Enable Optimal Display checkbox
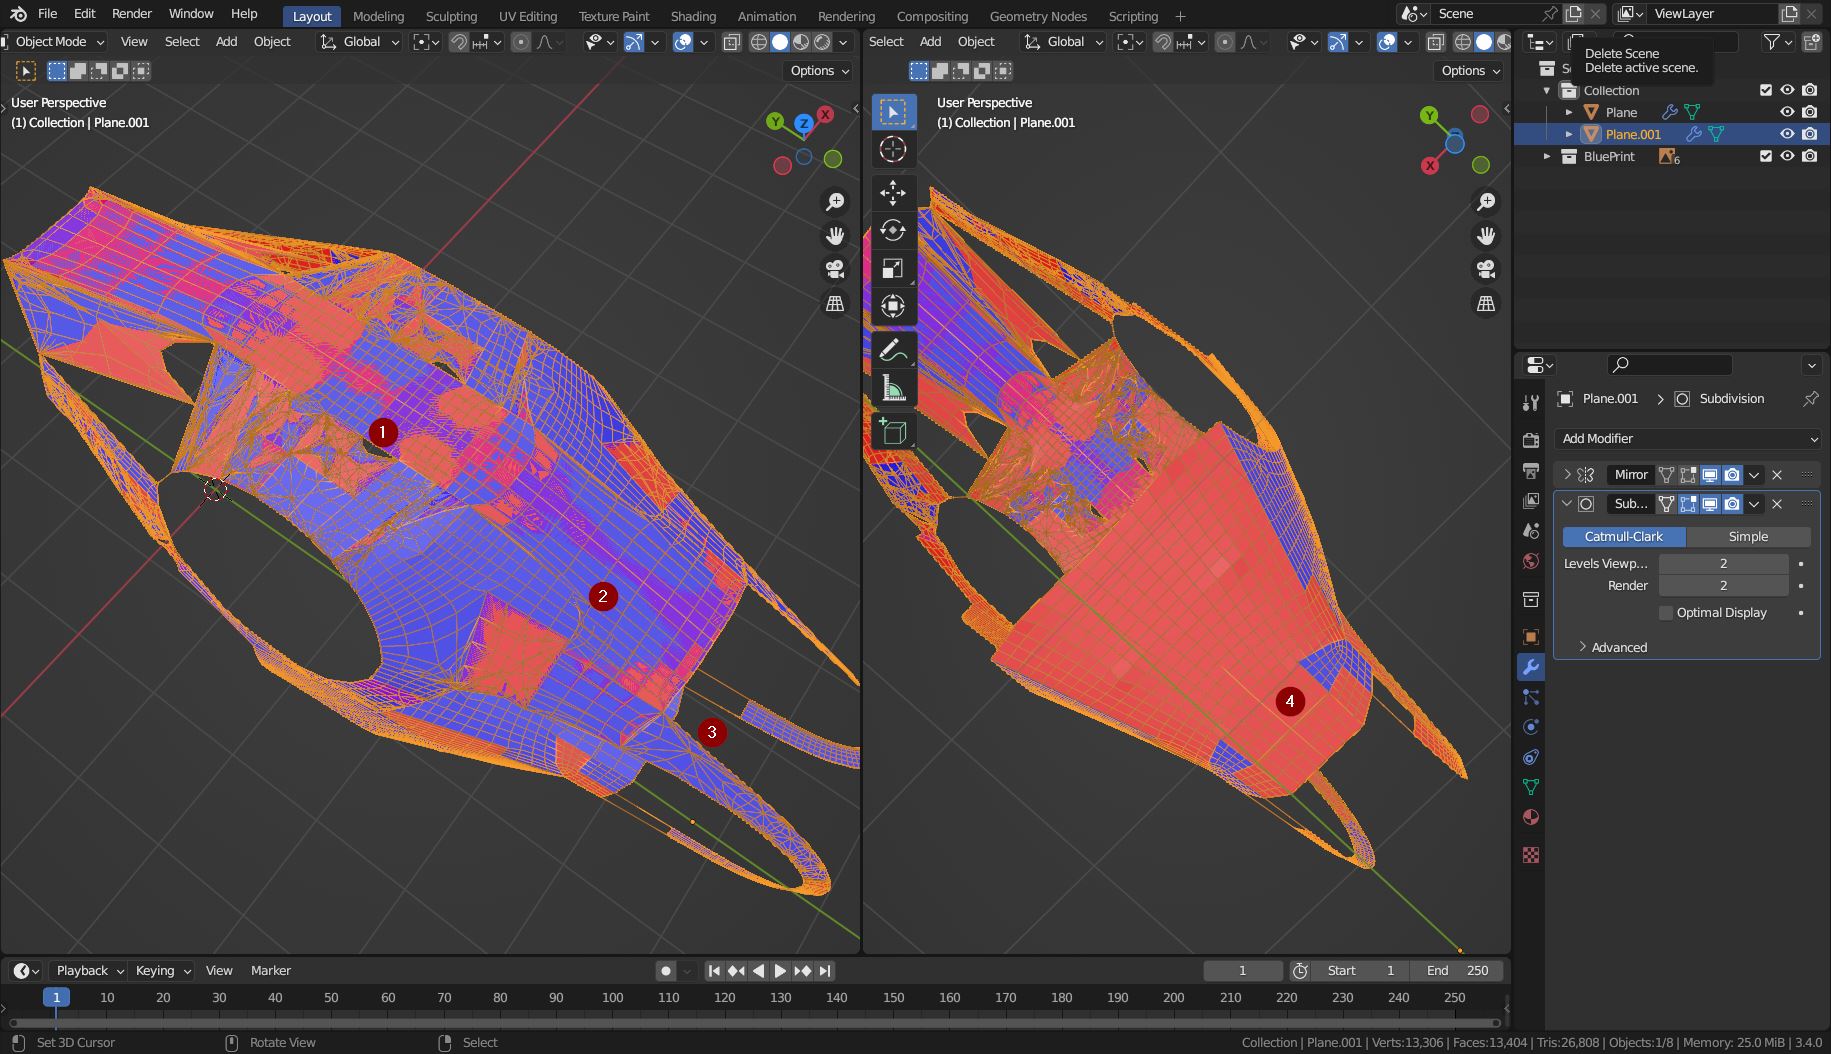This screenshot has height=1054, width=1831. pos(1666,612)
